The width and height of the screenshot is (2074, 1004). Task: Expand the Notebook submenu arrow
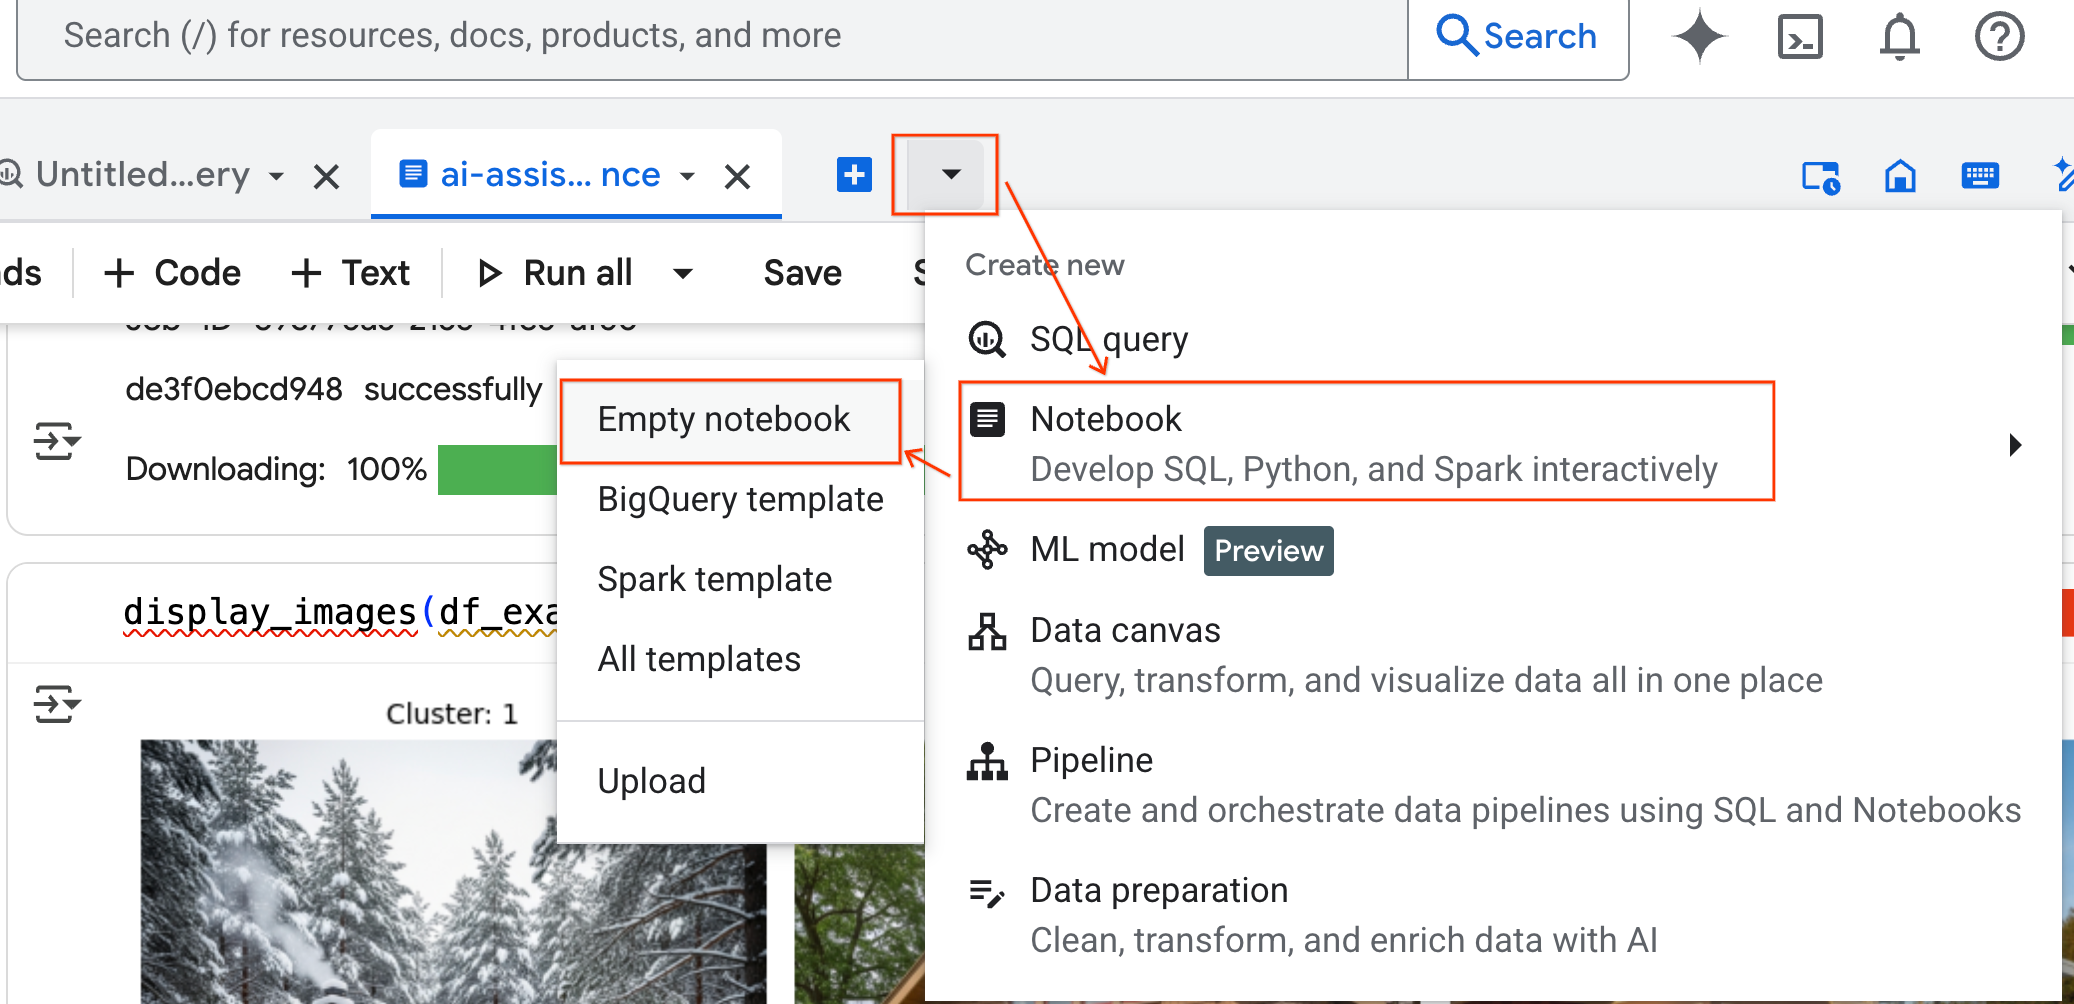coord(2015,444)
